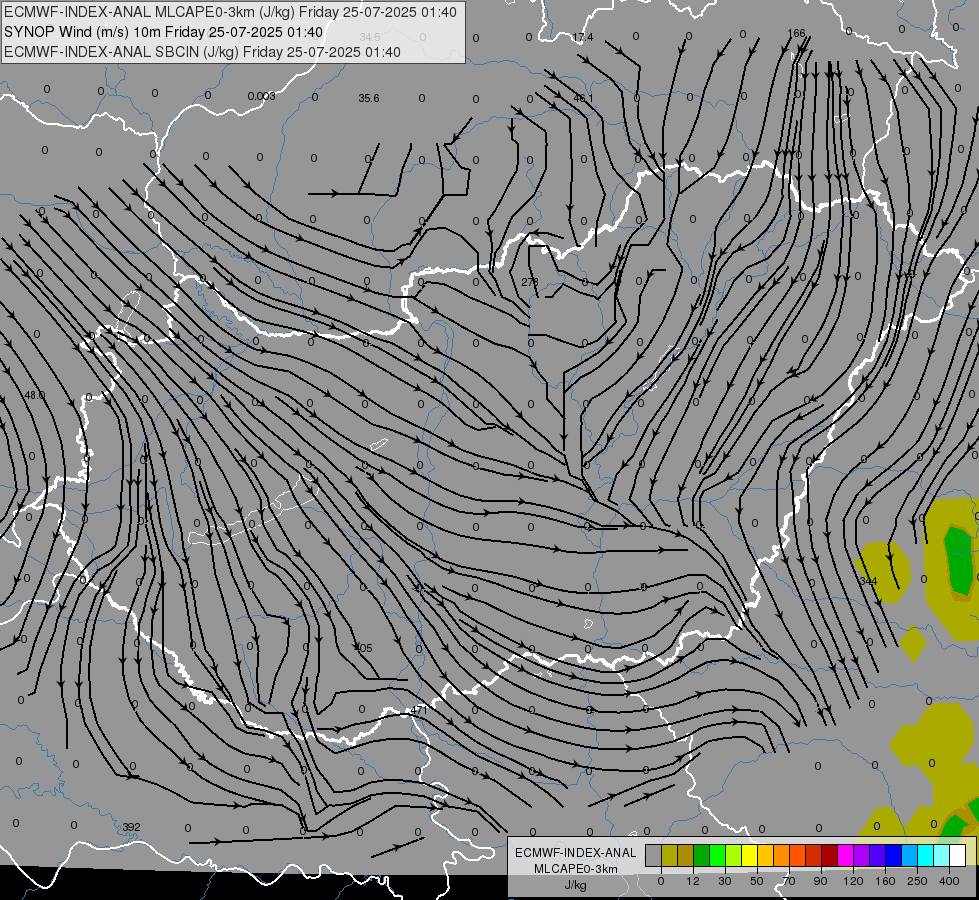Viewport: 979px width, 900px height.
Task: Click the purple legend swatch
Action: [x=862, y=855]
